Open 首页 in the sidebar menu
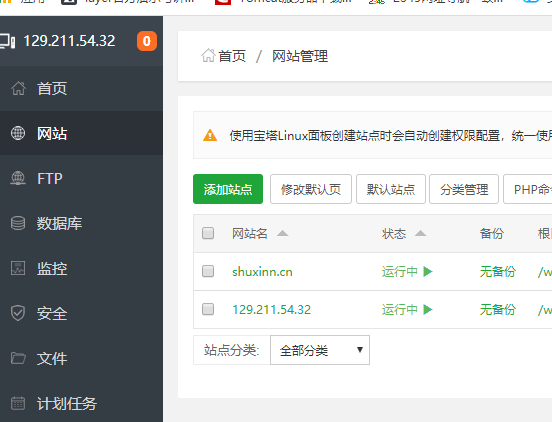 point(81,88)
